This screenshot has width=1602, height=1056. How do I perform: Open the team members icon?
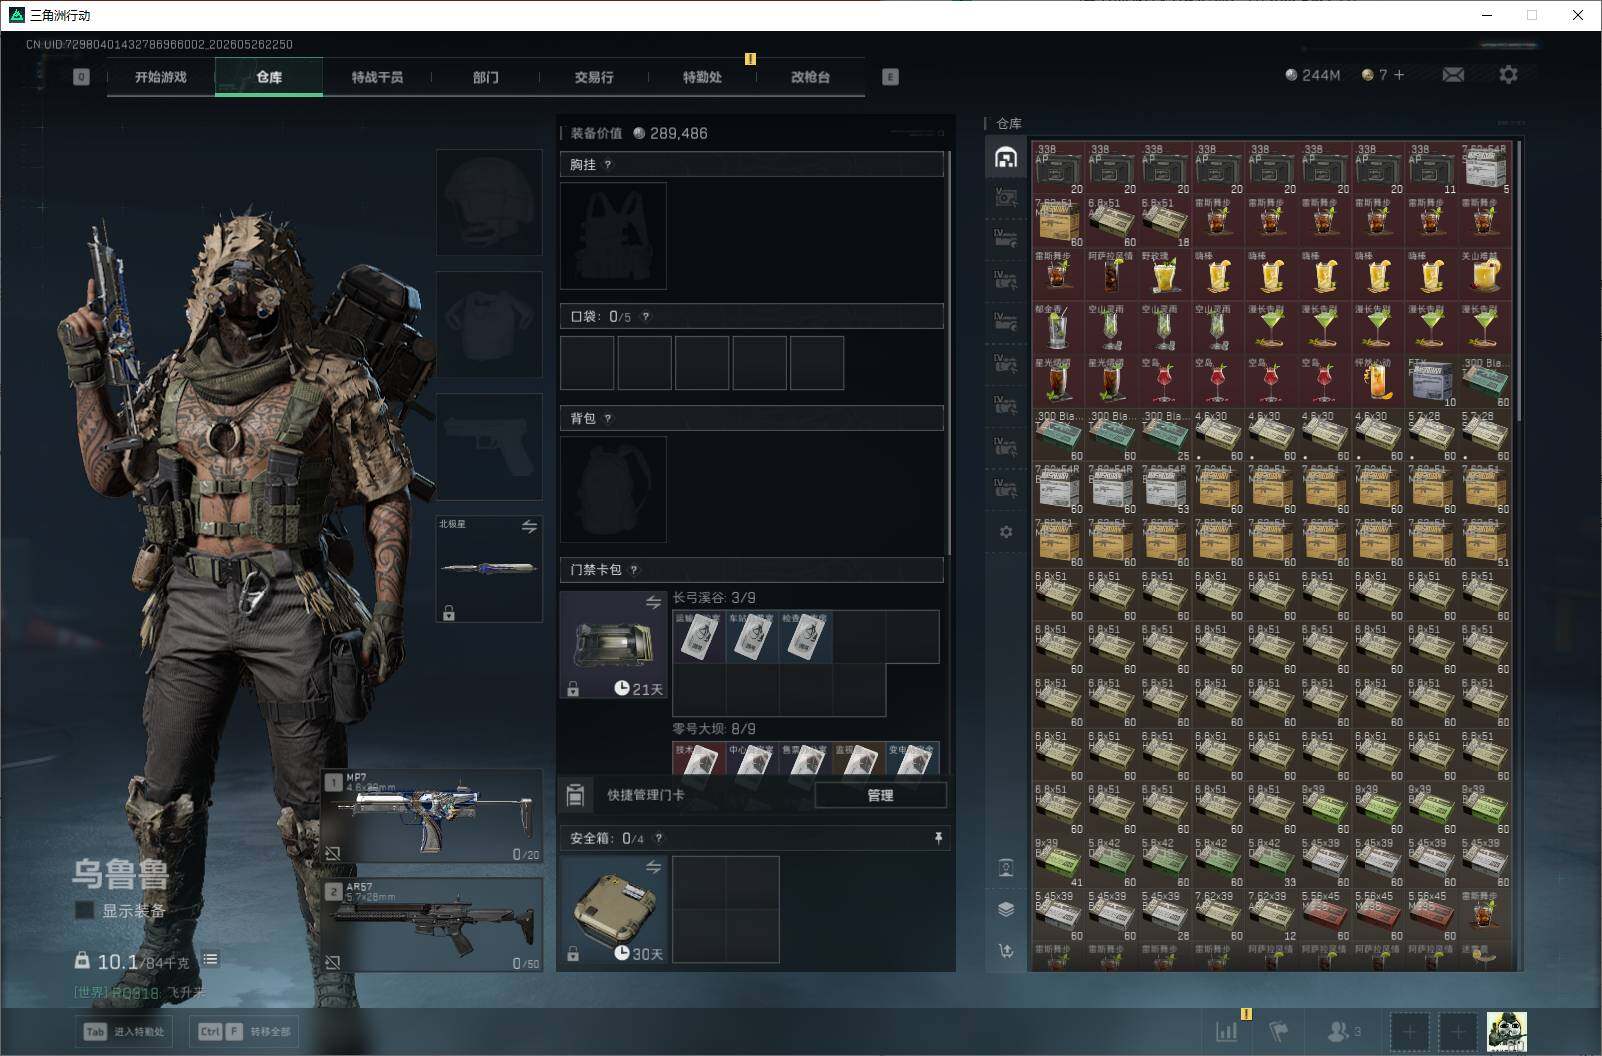(x=1344, y=1031)
